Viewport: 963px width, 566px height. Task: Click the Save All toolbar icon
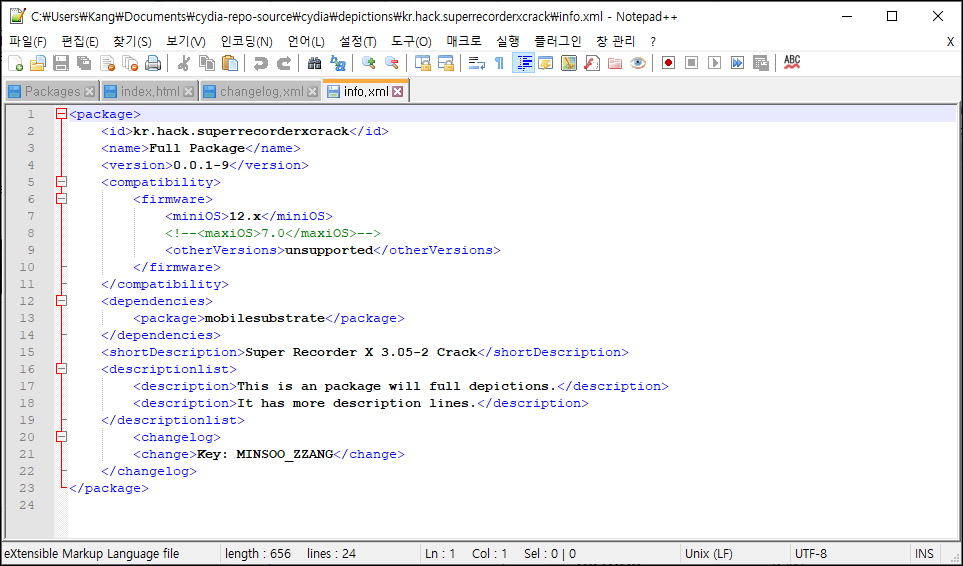coord(84,63)
